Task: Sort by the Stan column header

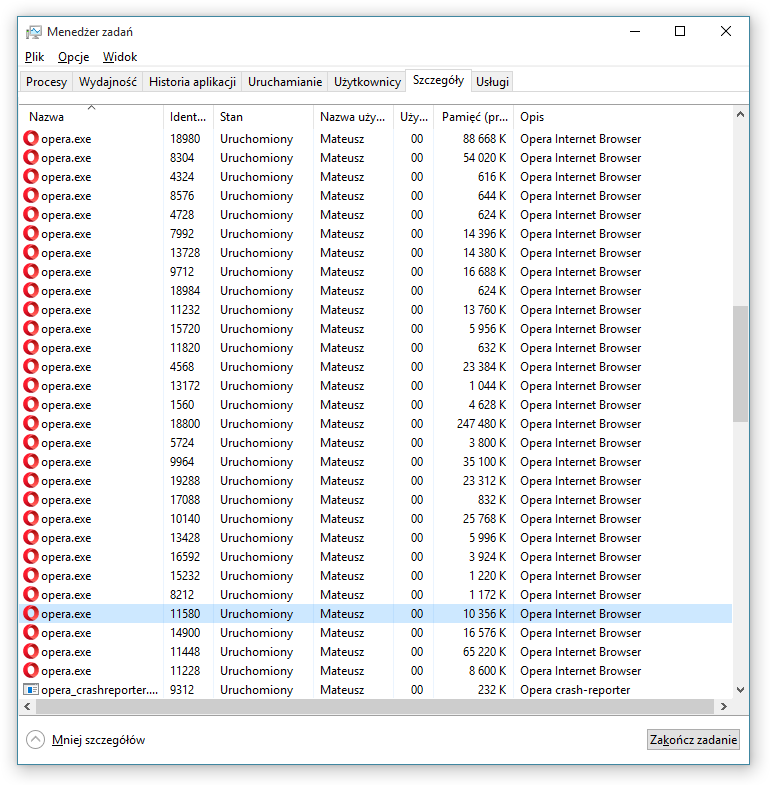Action: 263,117
